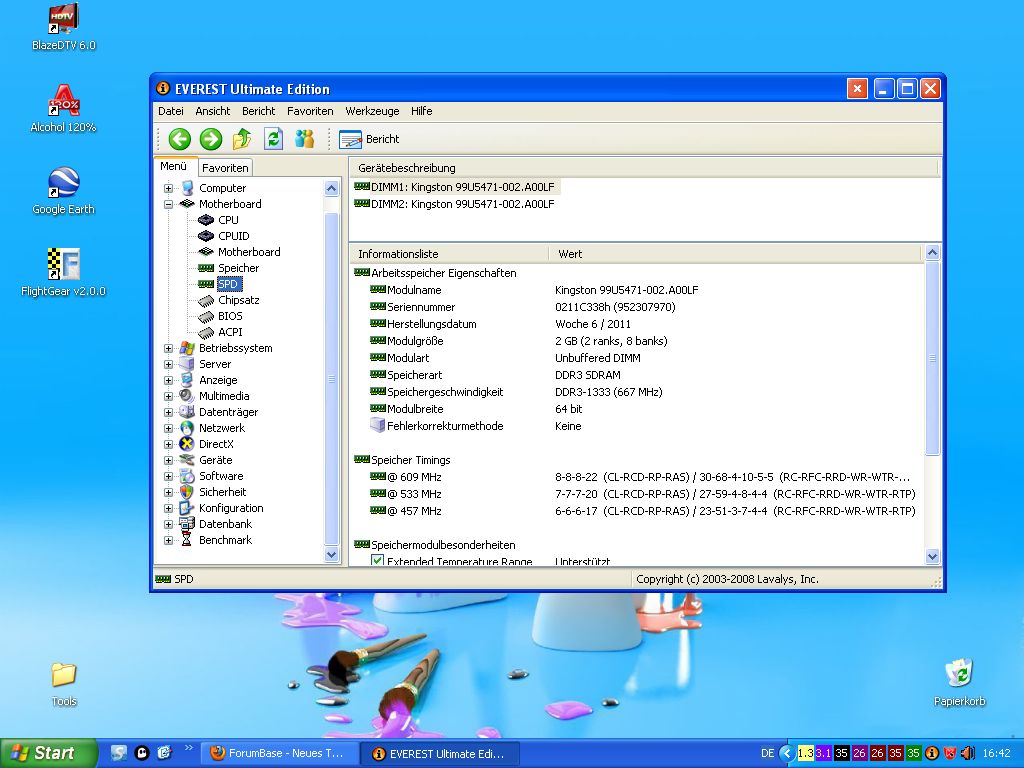Select the Motherboard sub-item under Motherboard

tap(249, 252)
